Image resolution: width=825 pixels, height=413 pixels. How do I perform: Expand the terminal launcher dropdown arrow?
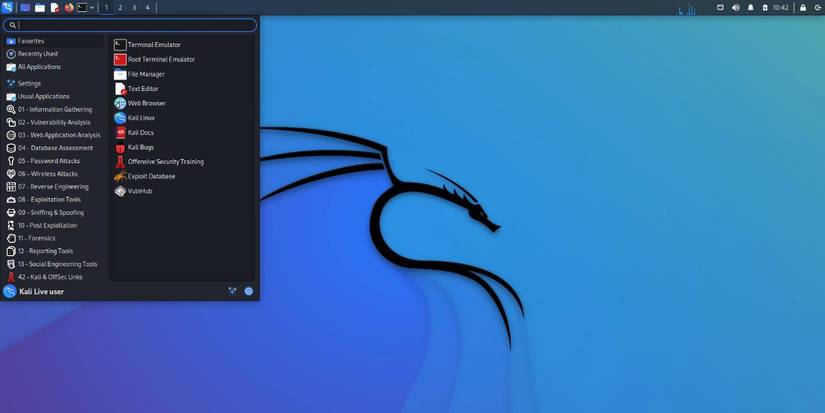[92, 7]
